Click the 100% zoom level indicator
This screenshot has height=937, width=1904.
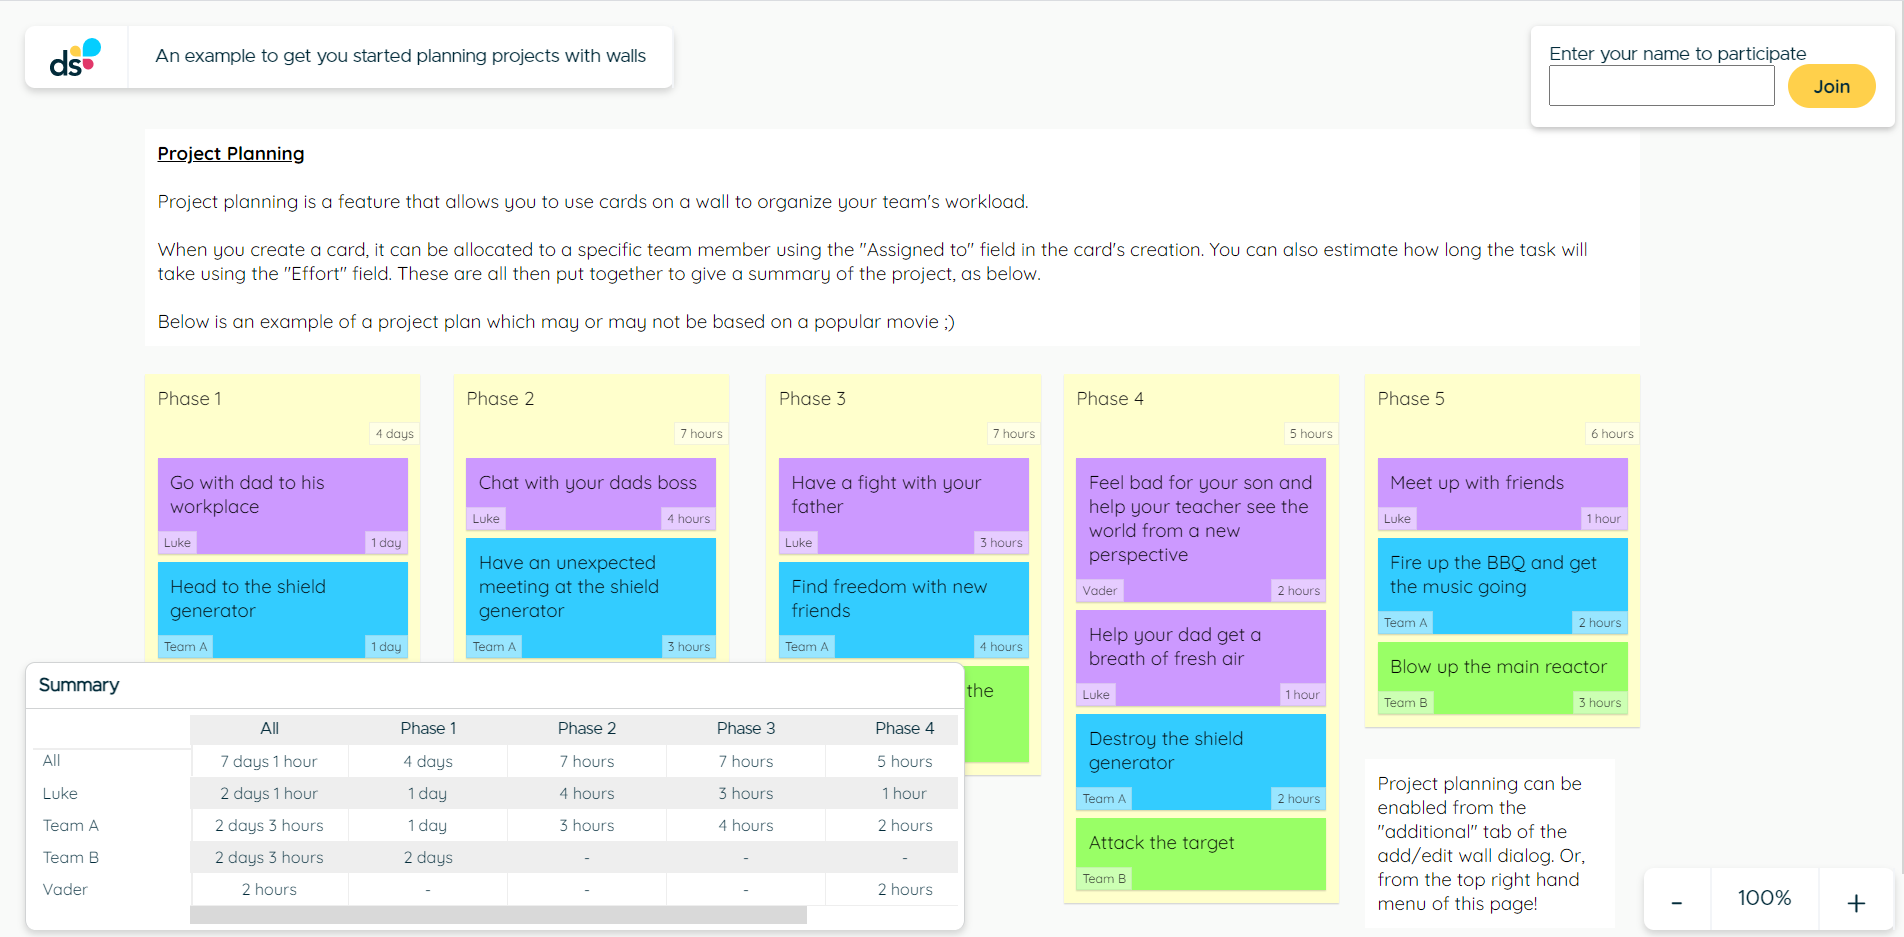pos(1765,899)
